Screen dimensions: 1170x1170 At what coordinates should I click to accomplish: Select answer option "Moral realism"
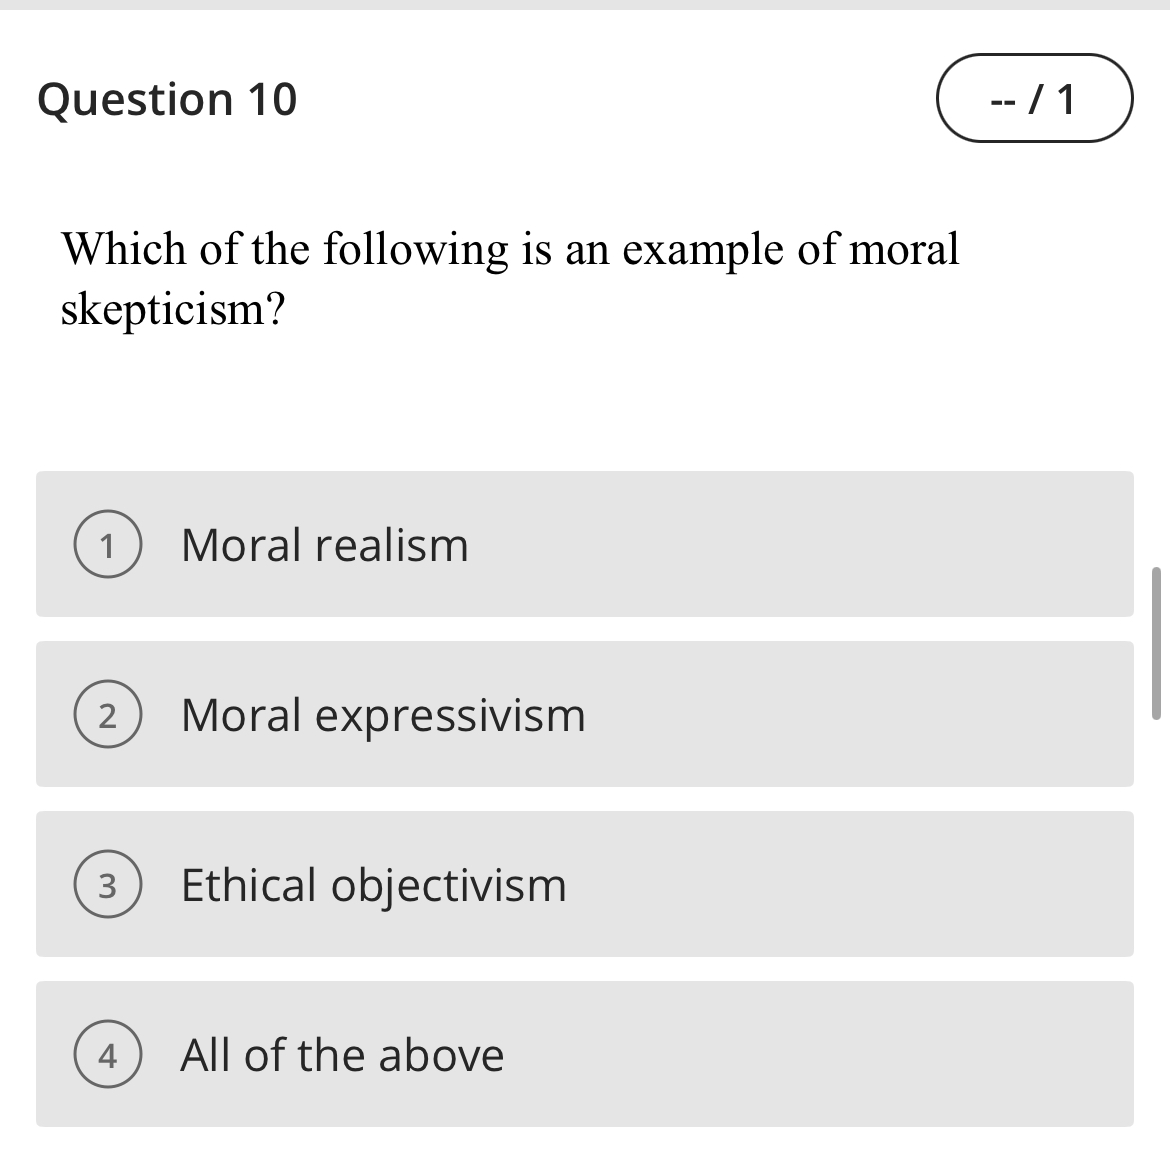[x=325, y=546]
